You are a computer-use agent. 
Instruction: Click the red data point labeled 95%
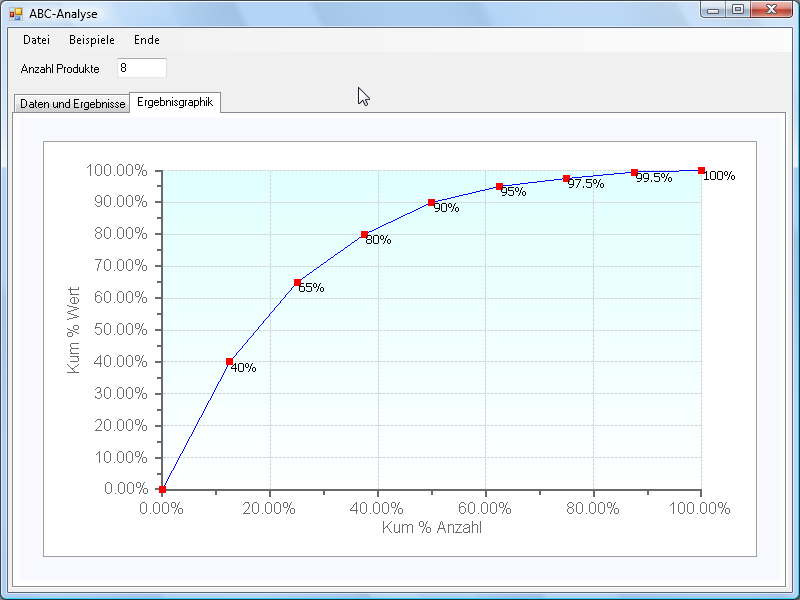(x=499, y=187)
